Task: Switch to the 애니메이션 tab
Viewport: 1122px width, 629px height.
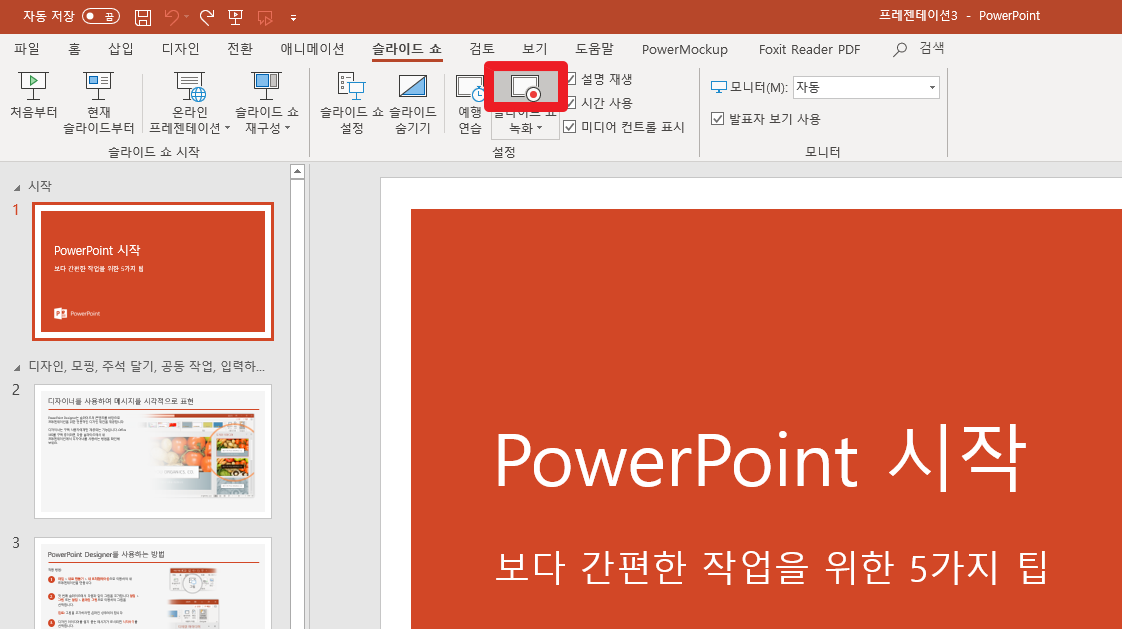Action: point(312,49)
